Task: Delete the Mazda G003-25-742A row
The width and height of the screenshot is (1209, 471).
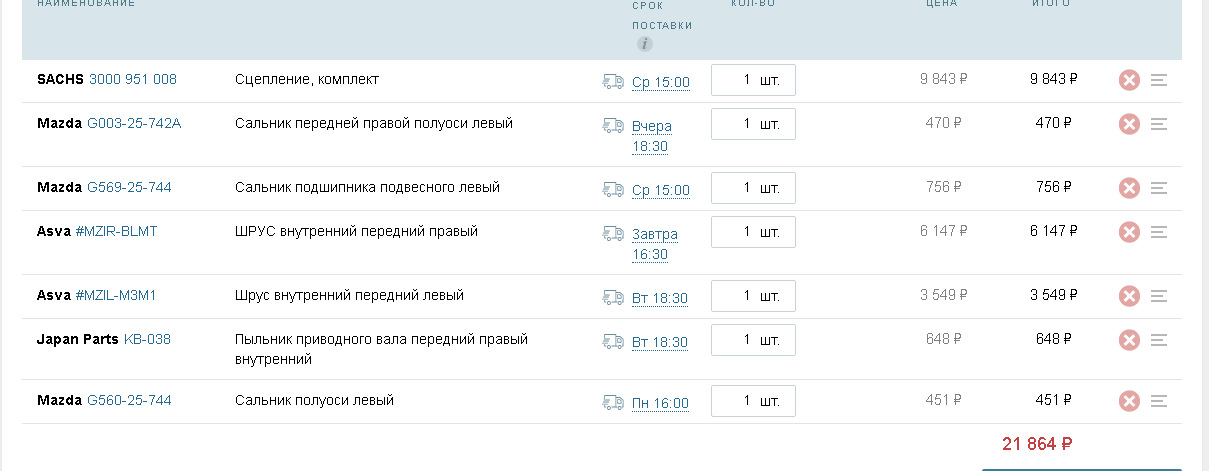Action: 1129,124
